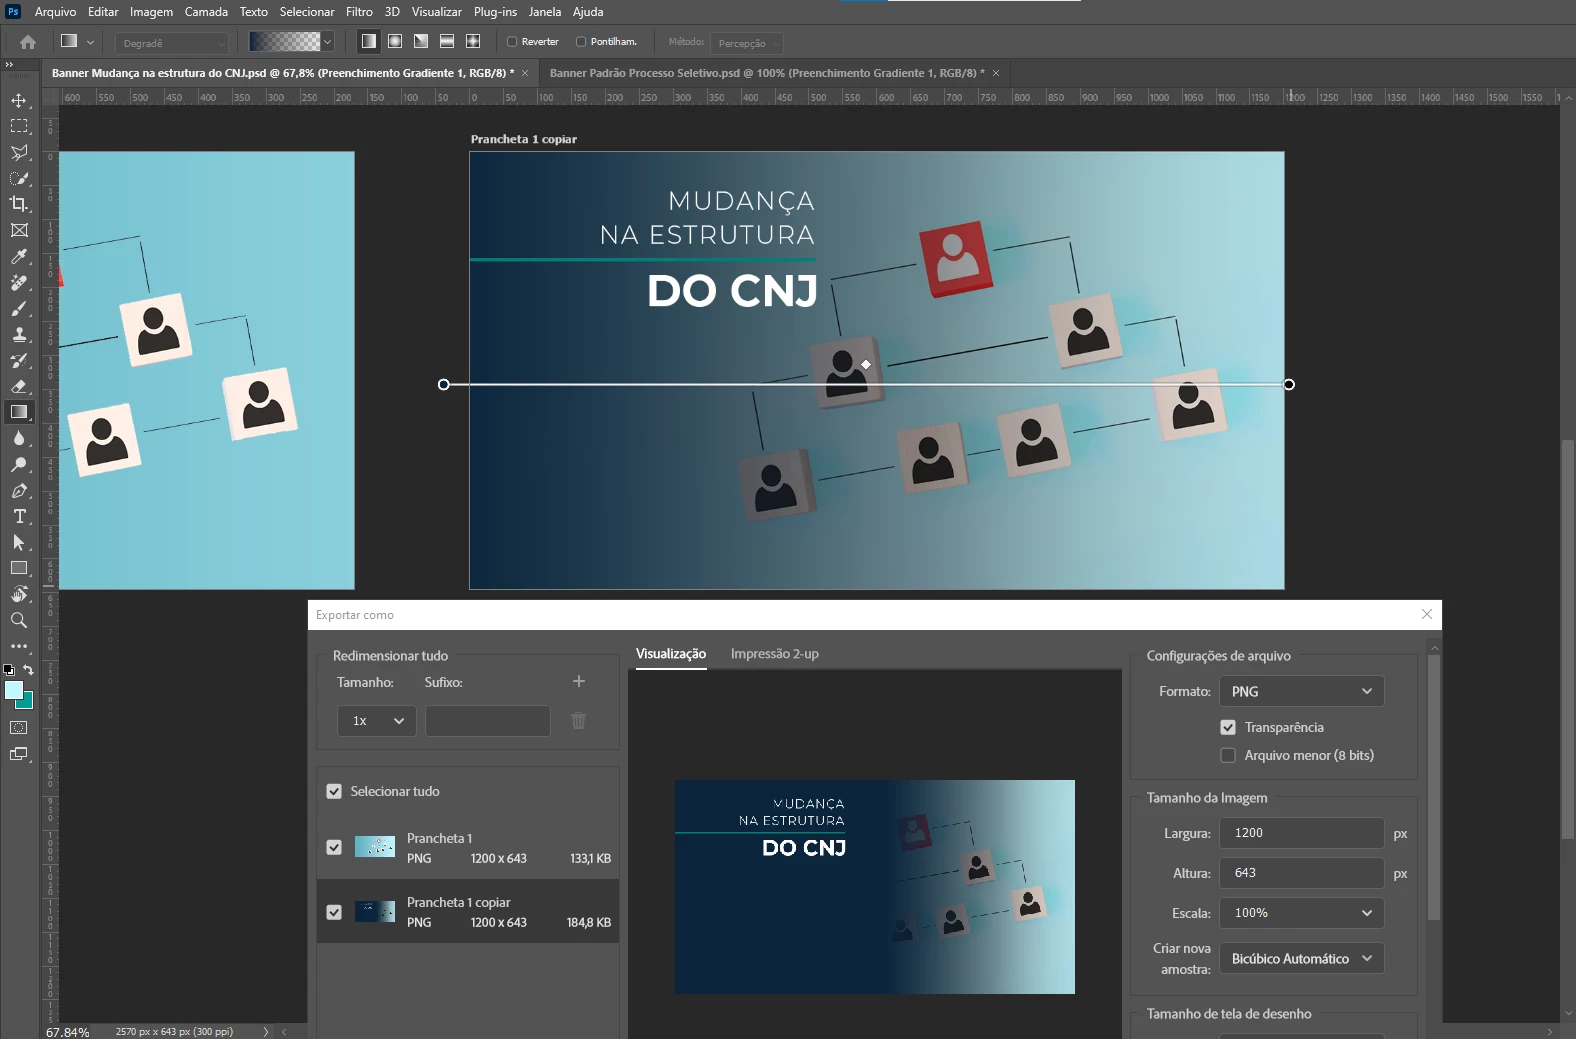Select the Horizontal Type tool

click(19, 516)
